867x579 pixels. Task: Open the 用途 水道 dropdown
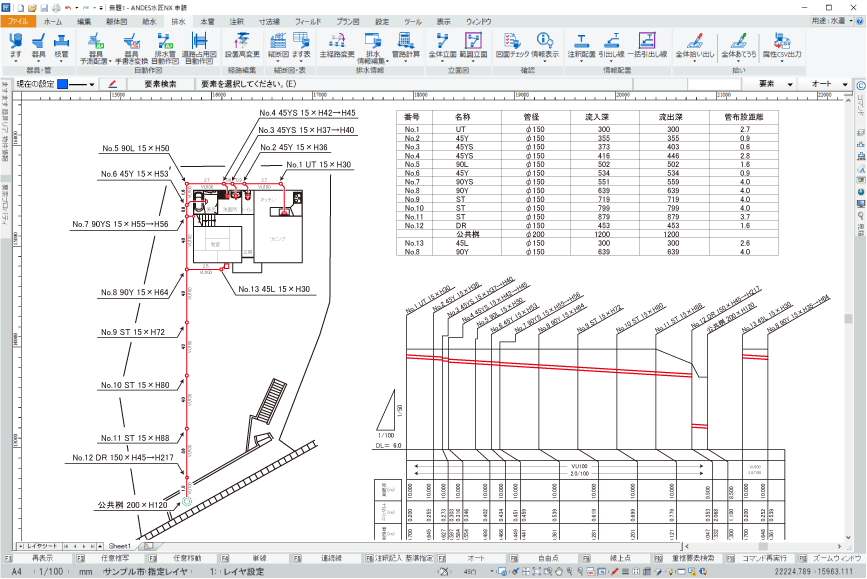[x=834, y=20]
